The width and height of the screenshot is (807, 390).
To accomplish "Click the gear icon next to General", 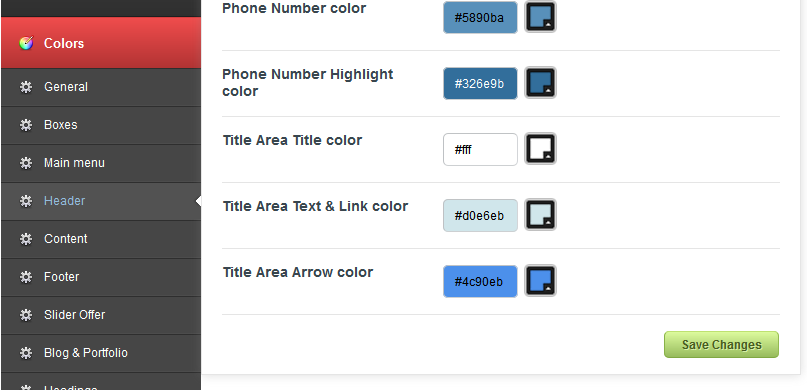I will coord(26,87).
